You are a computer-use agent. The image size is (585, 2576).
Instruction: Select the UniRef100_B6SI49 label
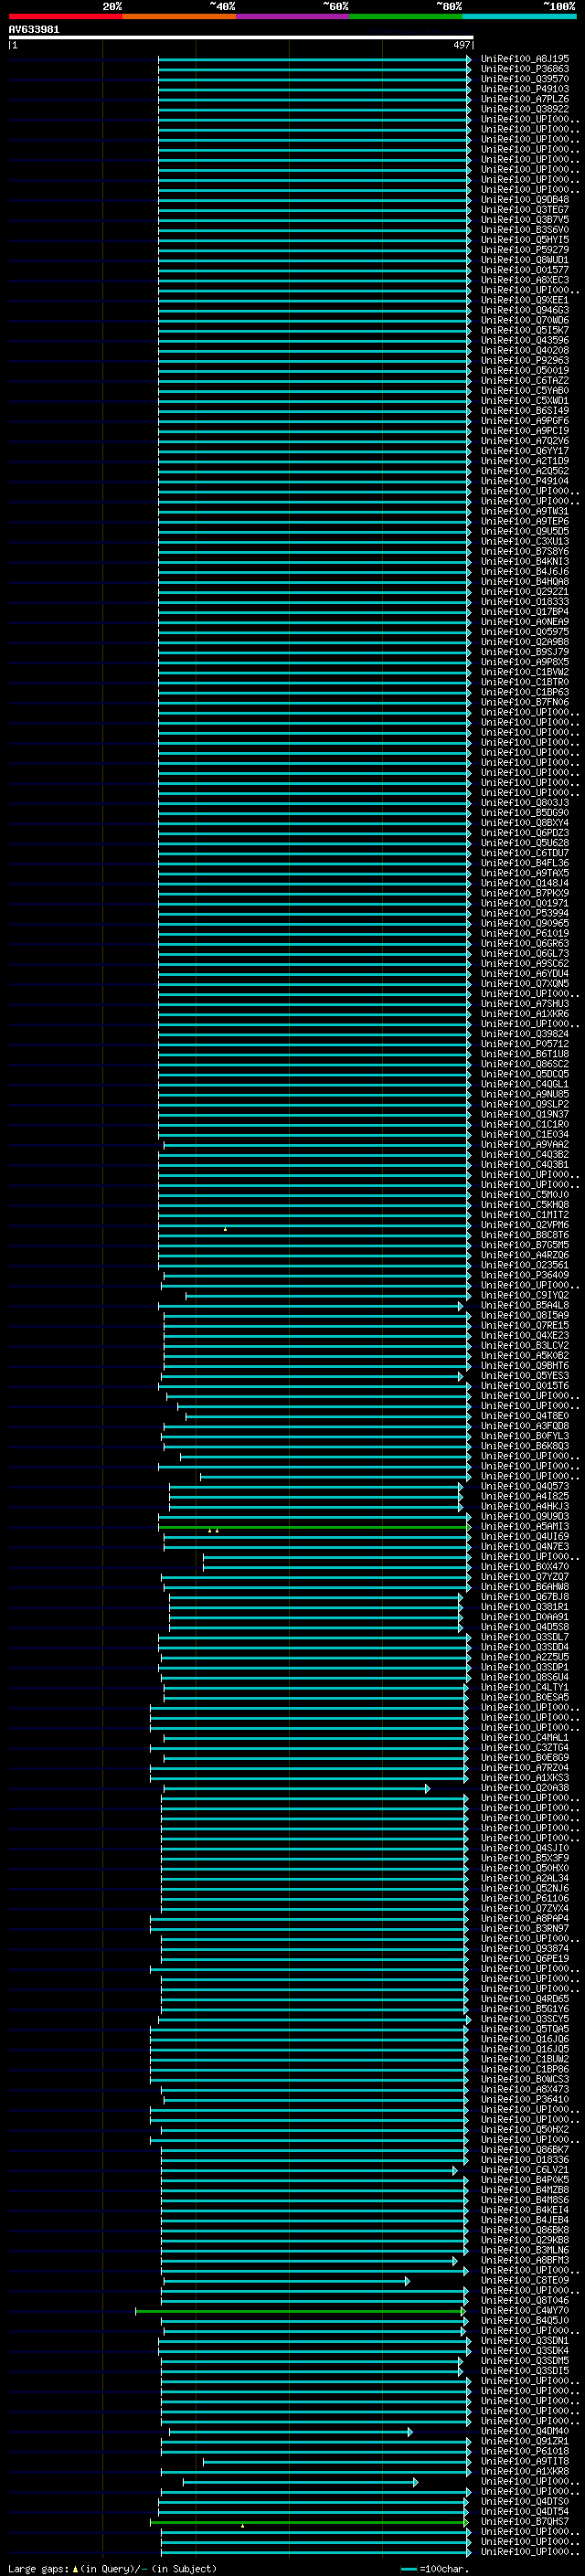[x=524, y=410]
